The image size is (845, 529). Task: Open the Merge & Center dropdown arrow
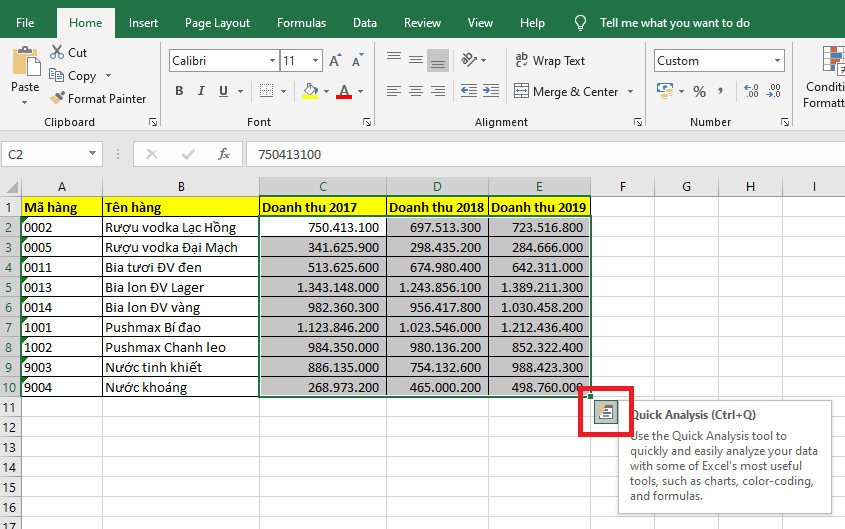630,92
